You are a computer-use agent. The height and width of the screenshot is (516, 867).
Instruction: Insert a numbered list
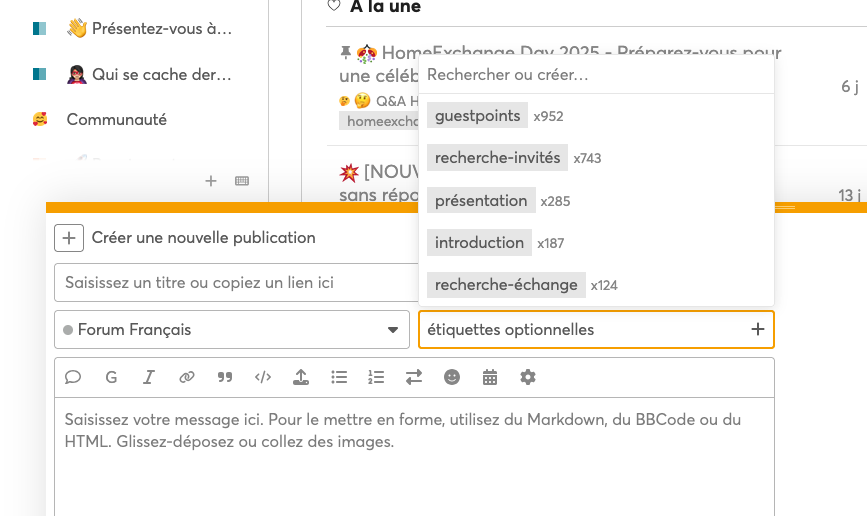(x=376, y=377)
